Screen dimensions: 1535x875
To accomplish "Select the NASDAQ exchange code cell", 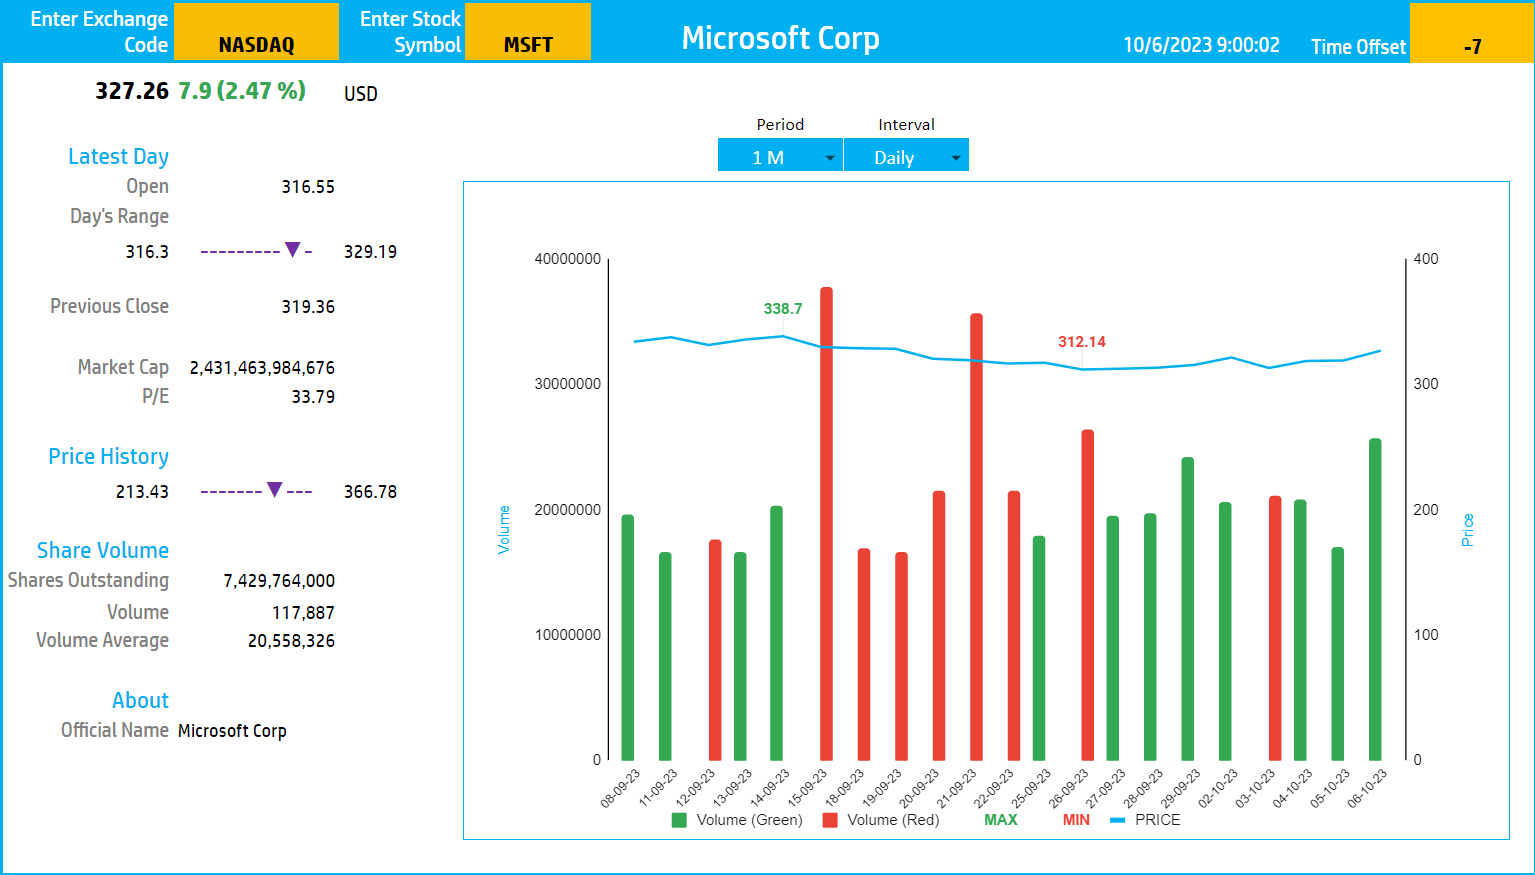I will coord(256,32).
